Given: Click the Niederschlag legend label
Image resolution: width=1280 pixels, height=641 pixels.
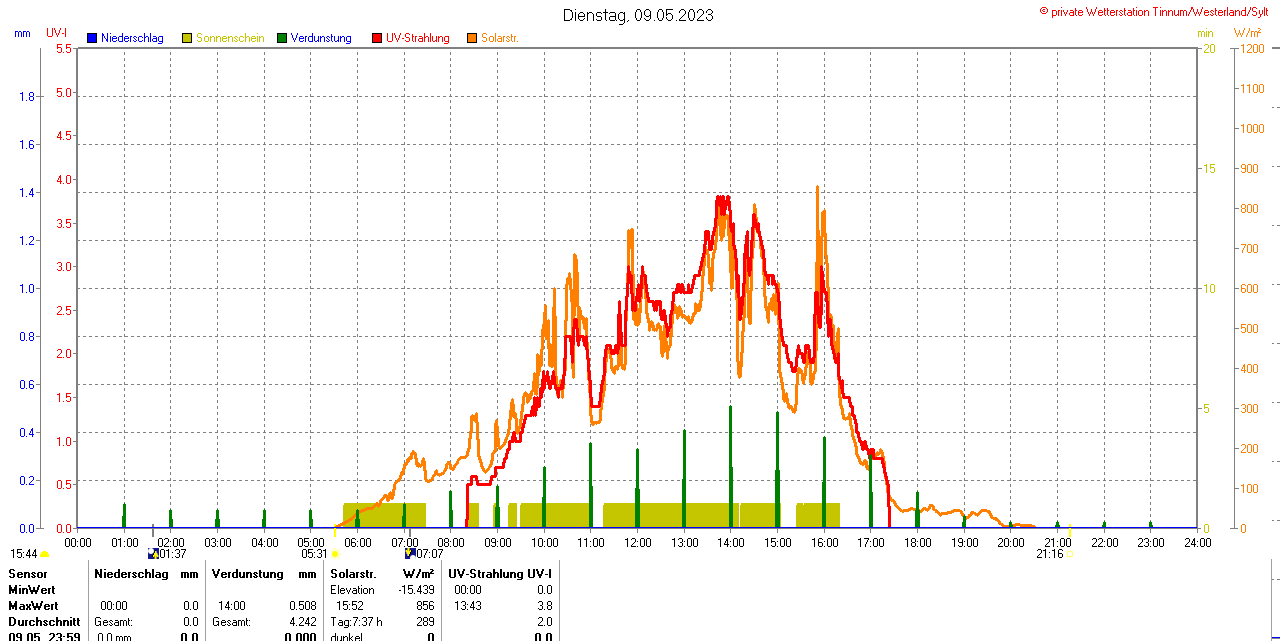Looking at the screenshot, I should 132,38.
